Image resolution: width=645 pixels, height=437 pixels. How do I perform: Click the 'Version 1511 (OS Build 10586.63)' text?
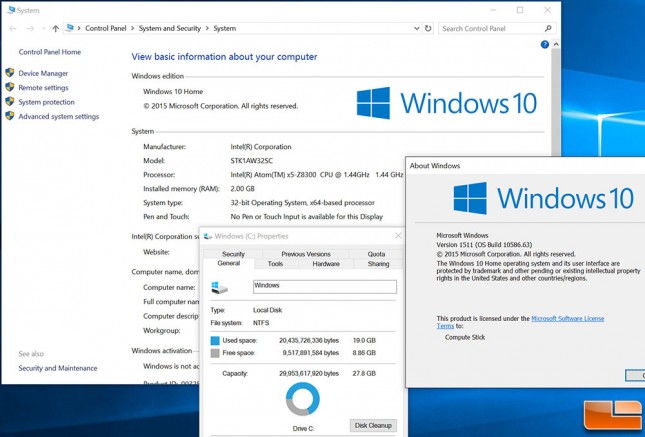(484, 244)
